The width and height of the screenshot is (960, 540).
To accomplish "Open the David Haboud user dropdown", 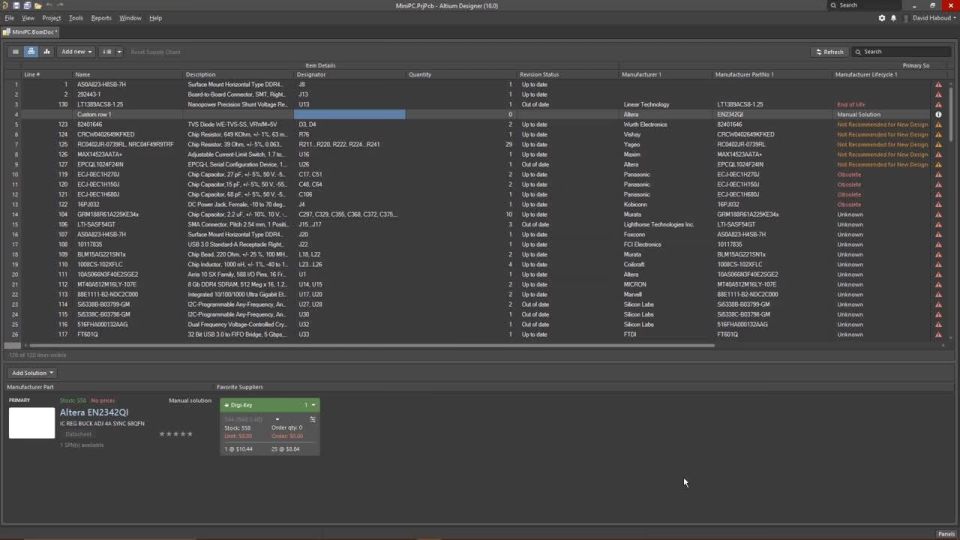I will pos(934,18).
